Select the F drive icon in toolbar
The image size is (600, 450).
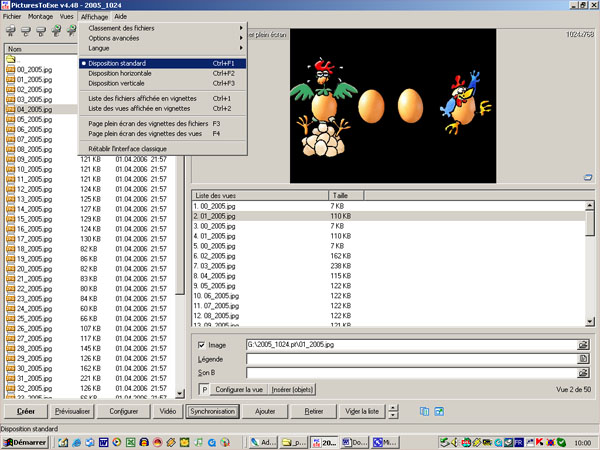pyautogui.click(x=72, y=31)
